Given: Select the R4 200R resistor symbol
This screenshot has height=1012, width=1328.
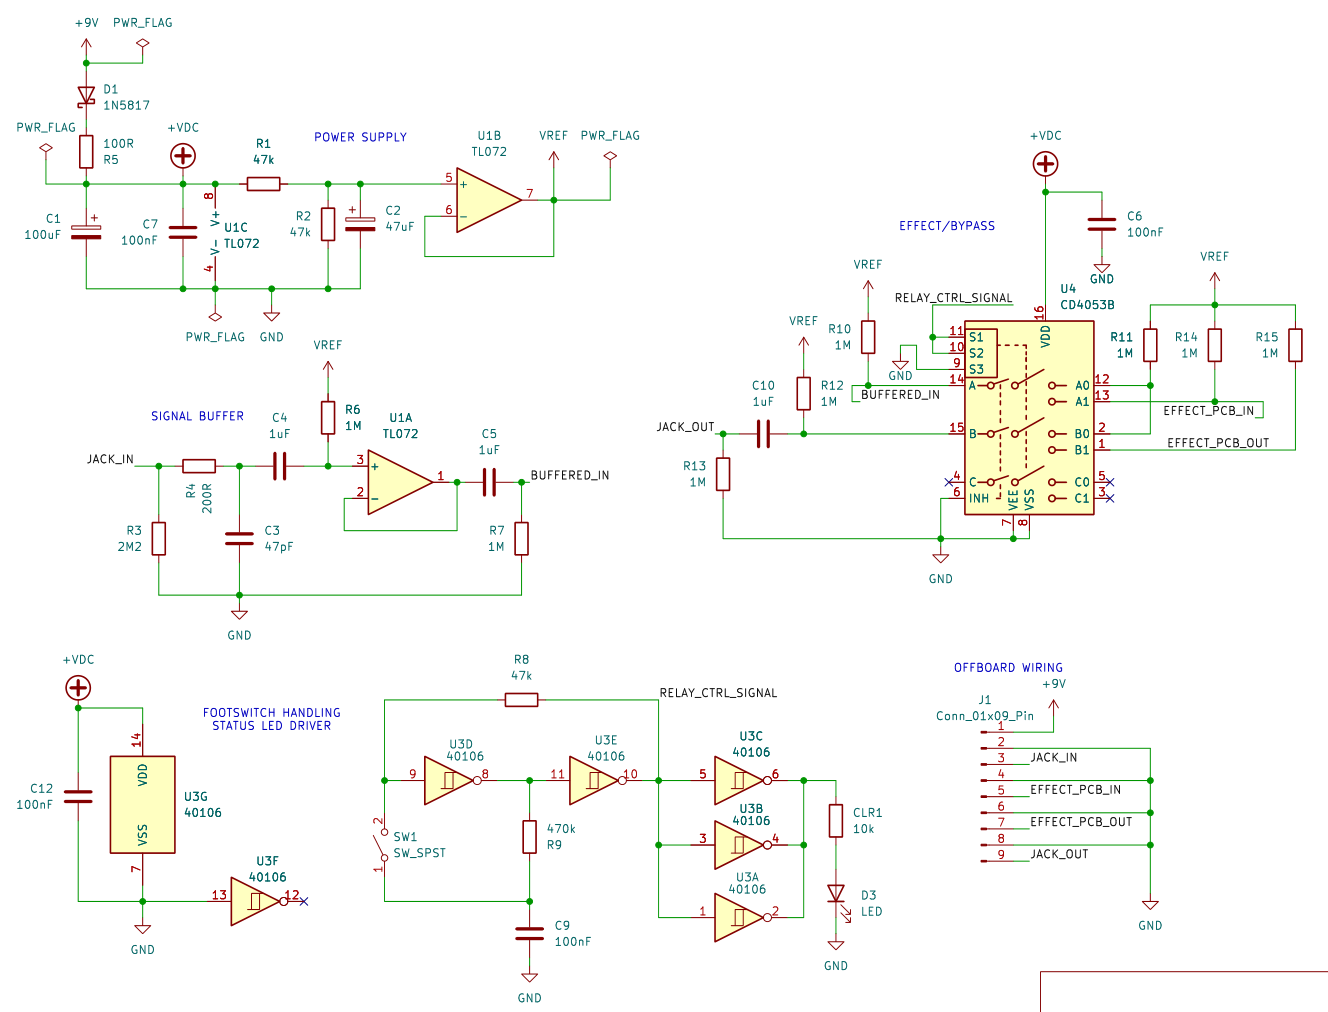Looking at the screenshot, I should [199, 466].
